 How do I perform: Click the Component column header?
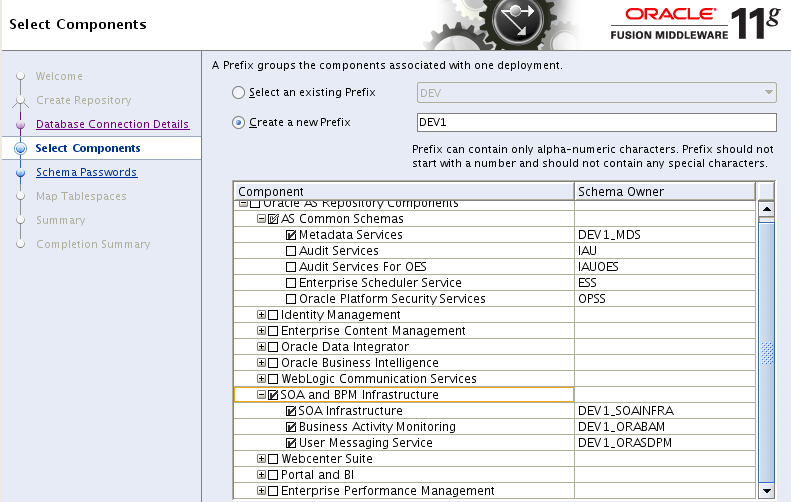coord(403,191)
